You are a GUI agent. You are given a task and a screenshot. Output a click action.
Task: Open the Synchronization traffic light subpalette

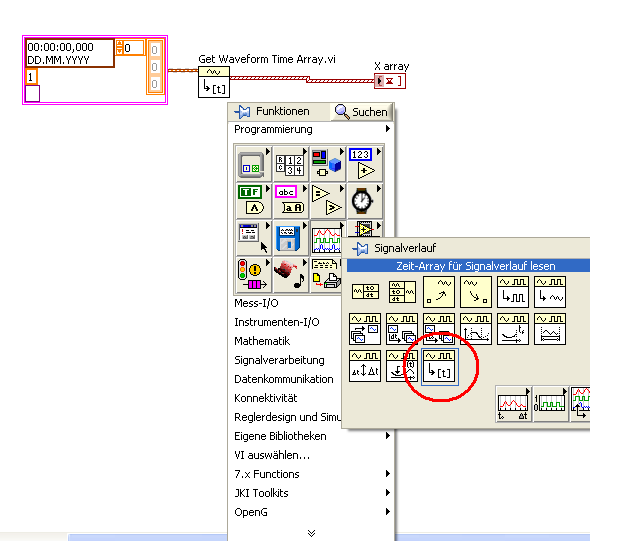pyautogui.click(x=252, y=275)
